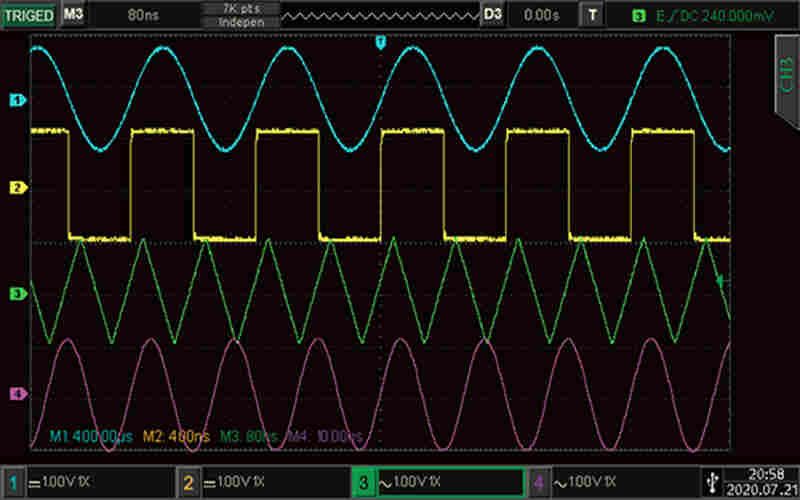Click the 0.00s delay time readout
The image size is (800, 500).
point(541,14)
